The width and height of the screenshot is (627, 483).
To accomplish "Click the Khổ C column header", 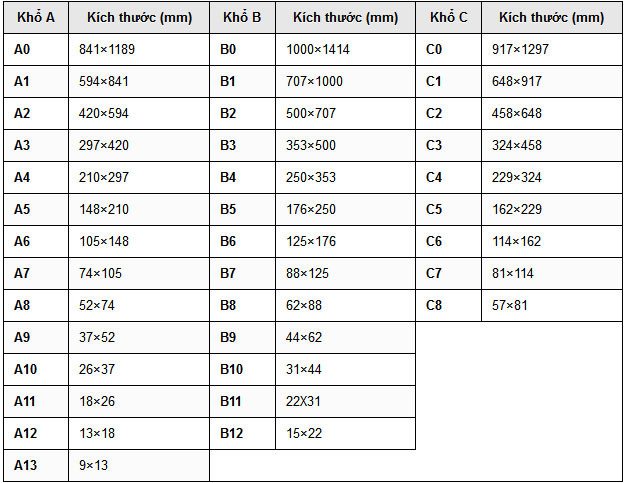I will (x=448, y=17).
